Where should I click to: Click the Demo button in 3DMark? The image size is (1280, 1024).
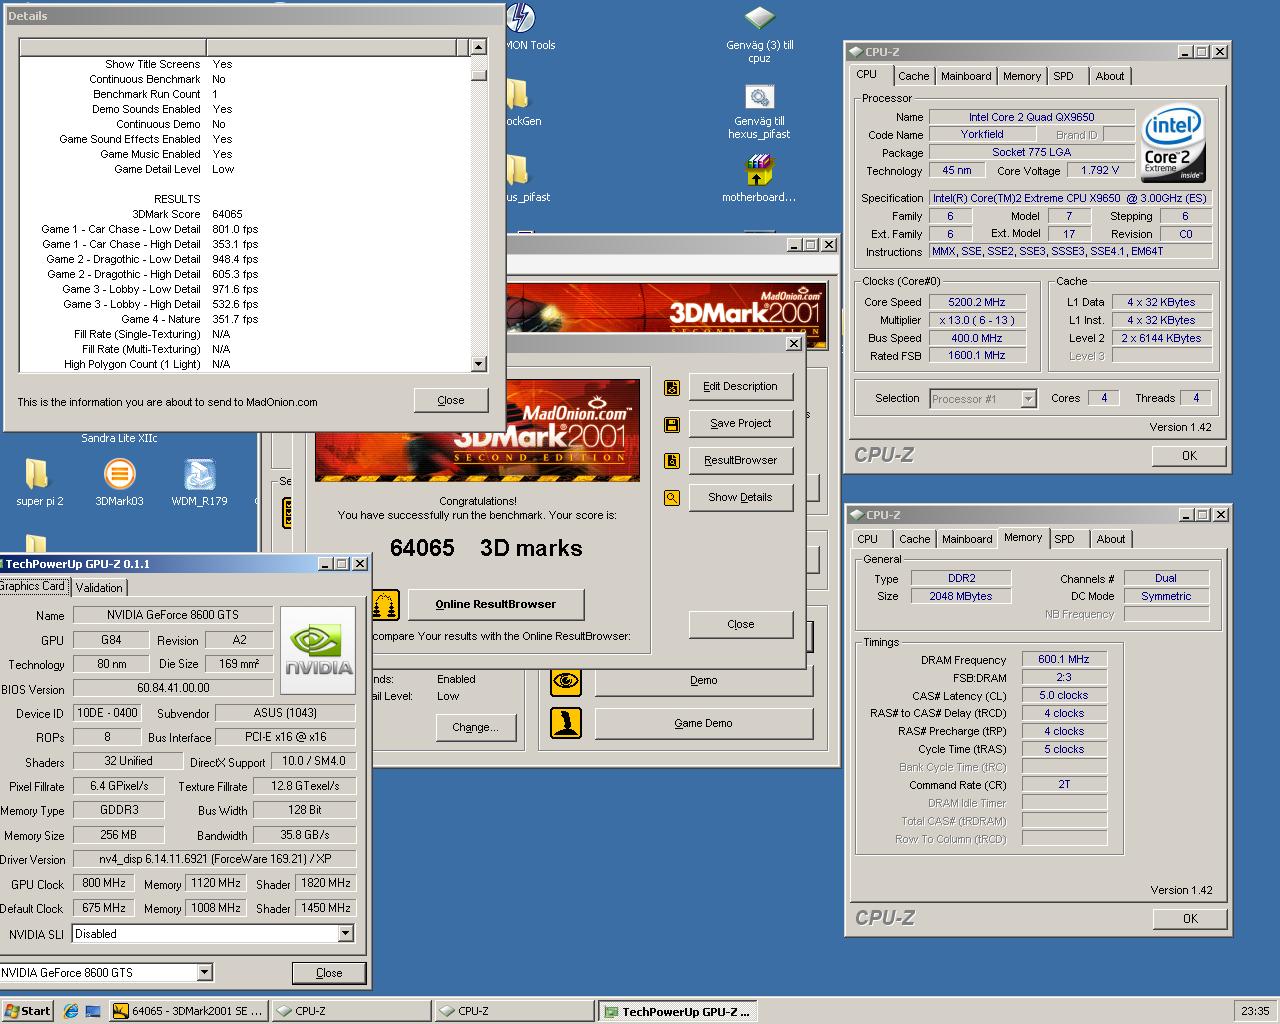click(x=704, y=681)
